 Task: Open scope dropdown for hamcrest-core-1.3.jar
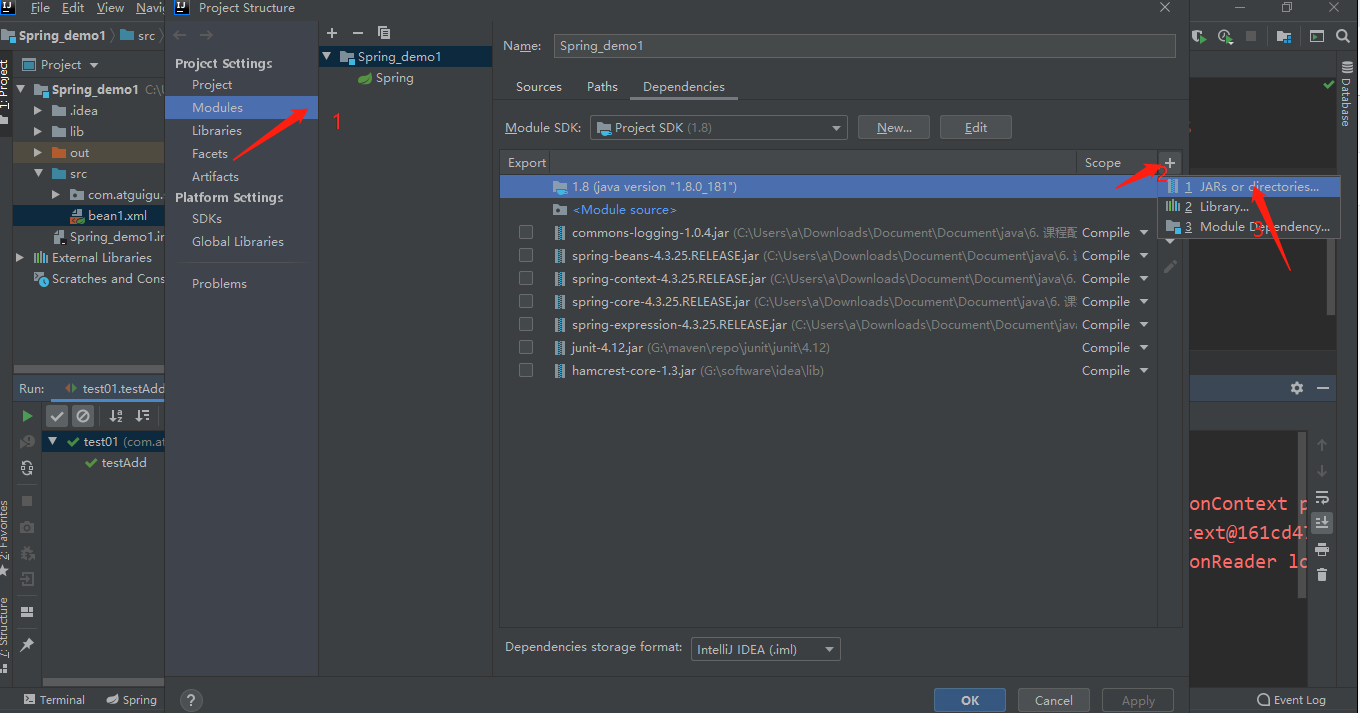tap(1144, 370)
